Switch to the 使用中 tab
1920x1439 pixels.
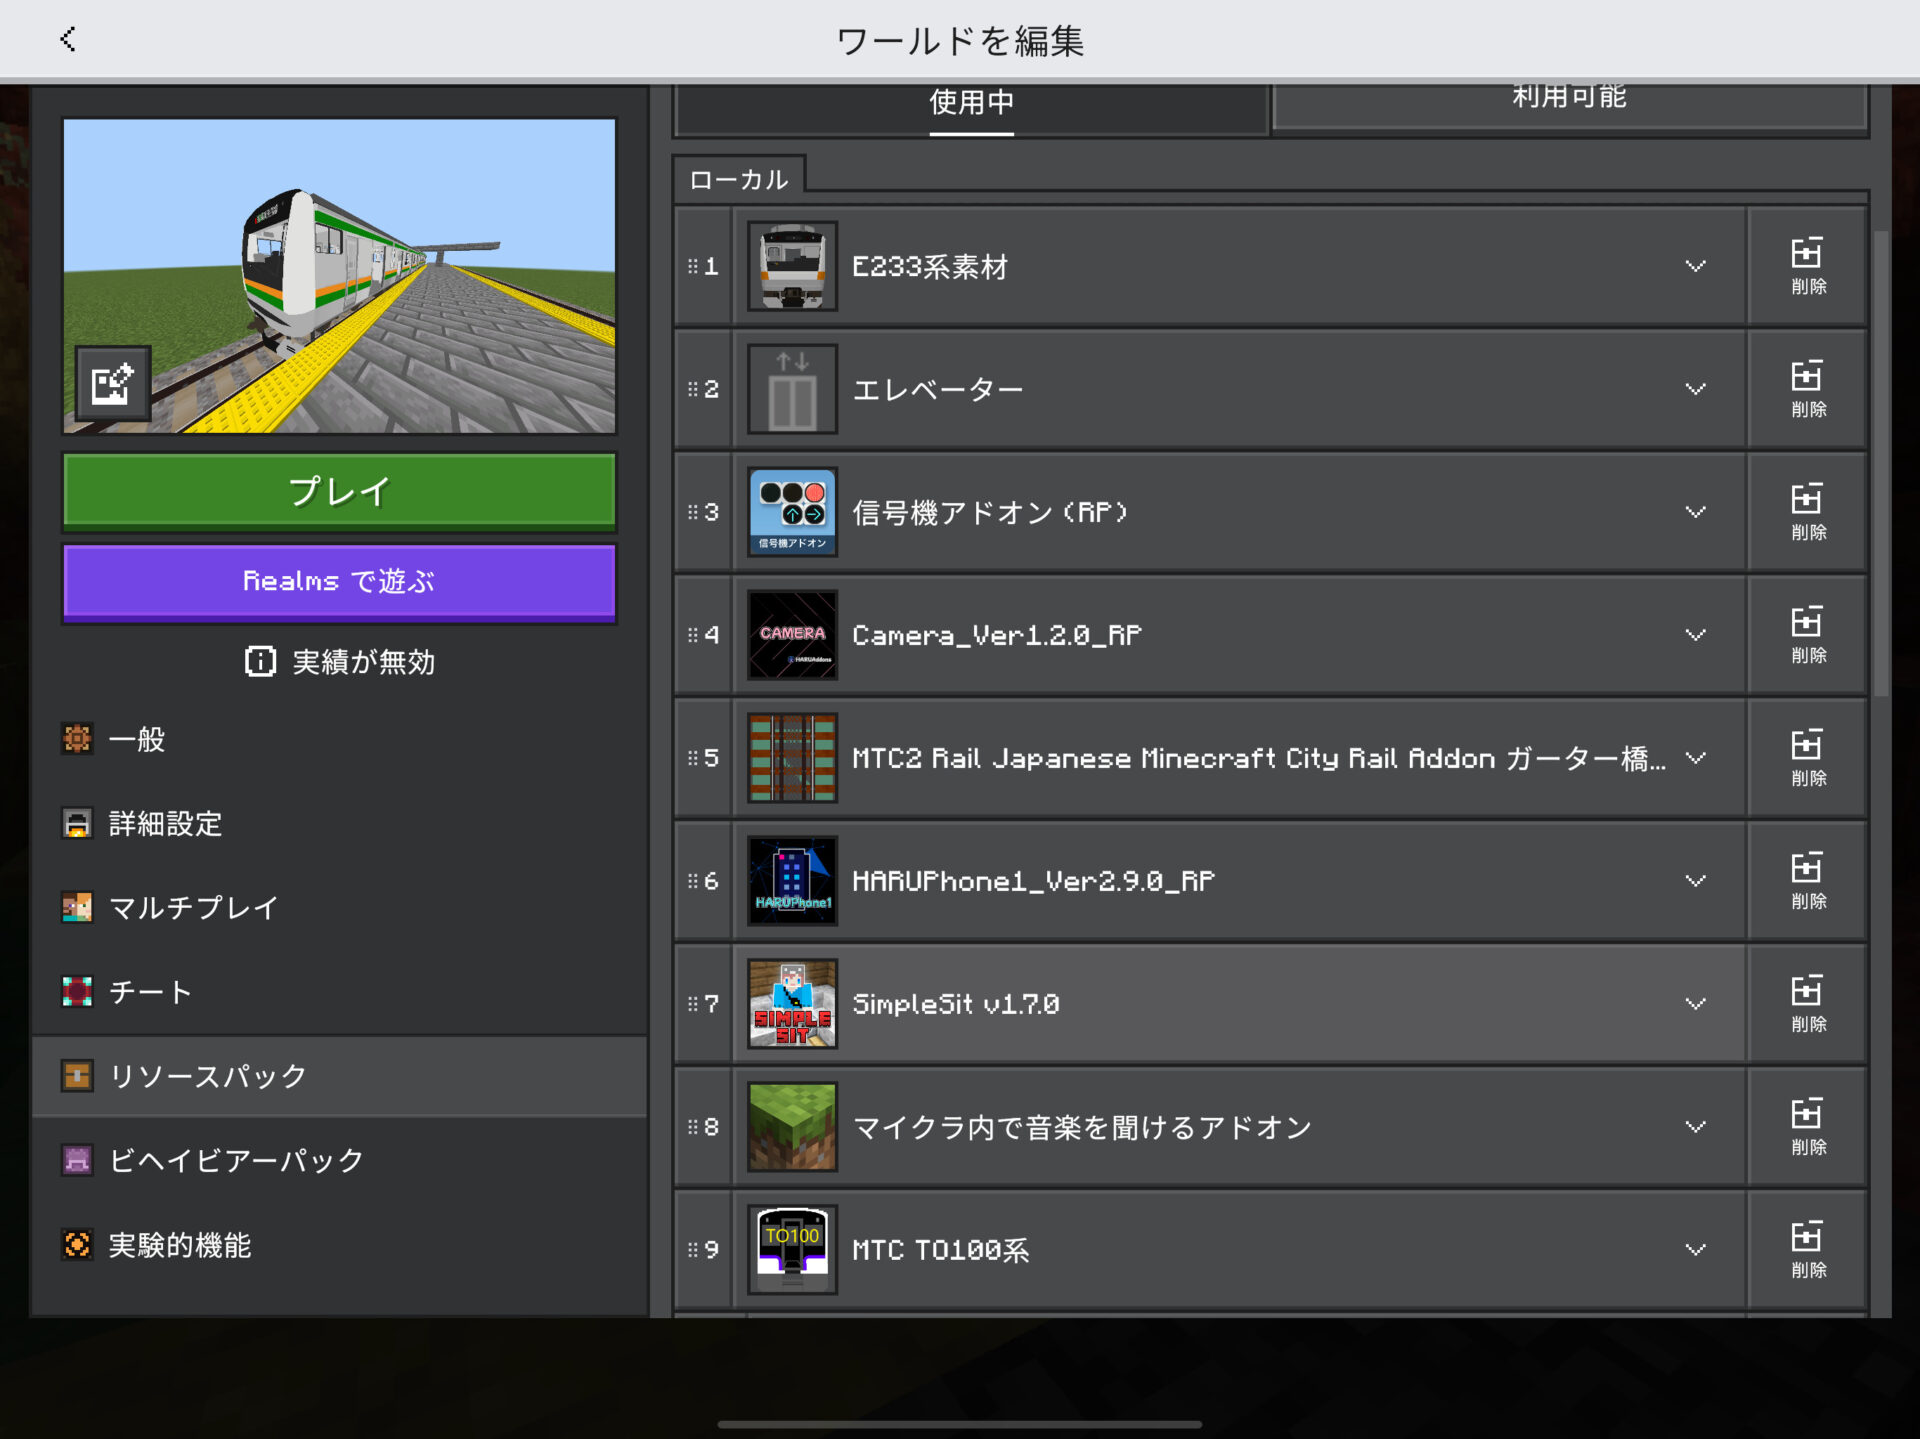pos(971,108)
